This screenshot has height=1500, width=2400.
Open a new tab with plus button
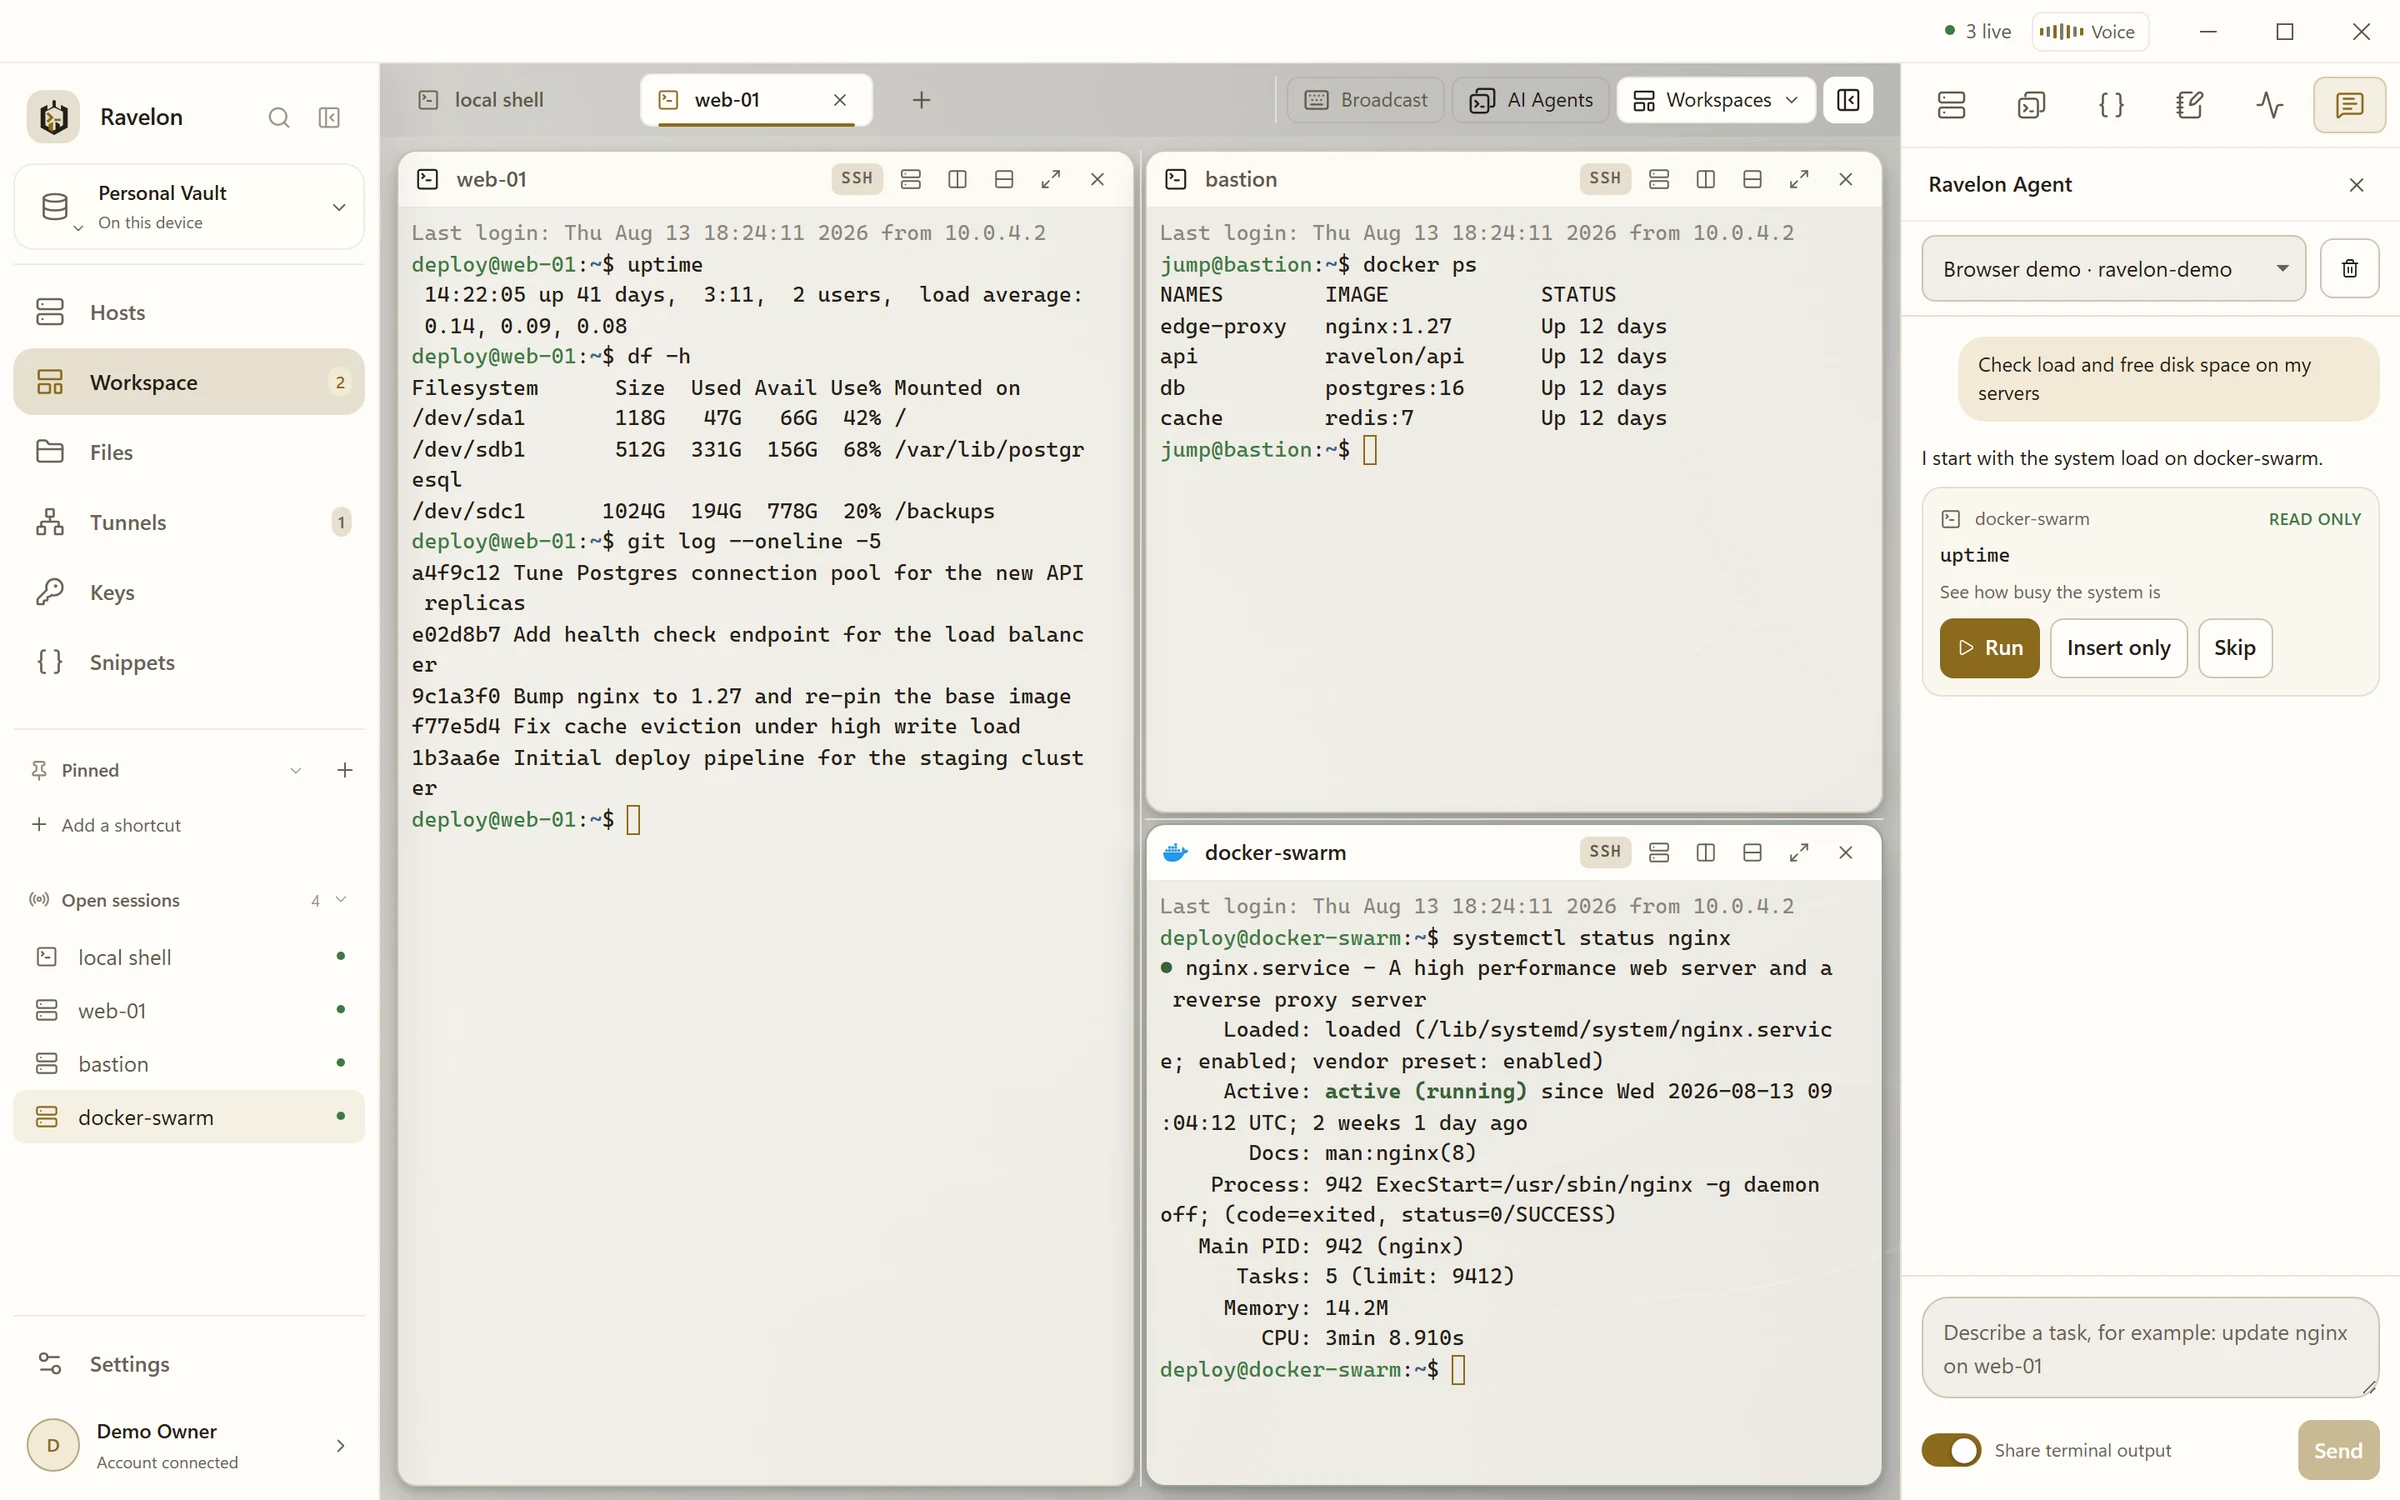coord(921,100)
